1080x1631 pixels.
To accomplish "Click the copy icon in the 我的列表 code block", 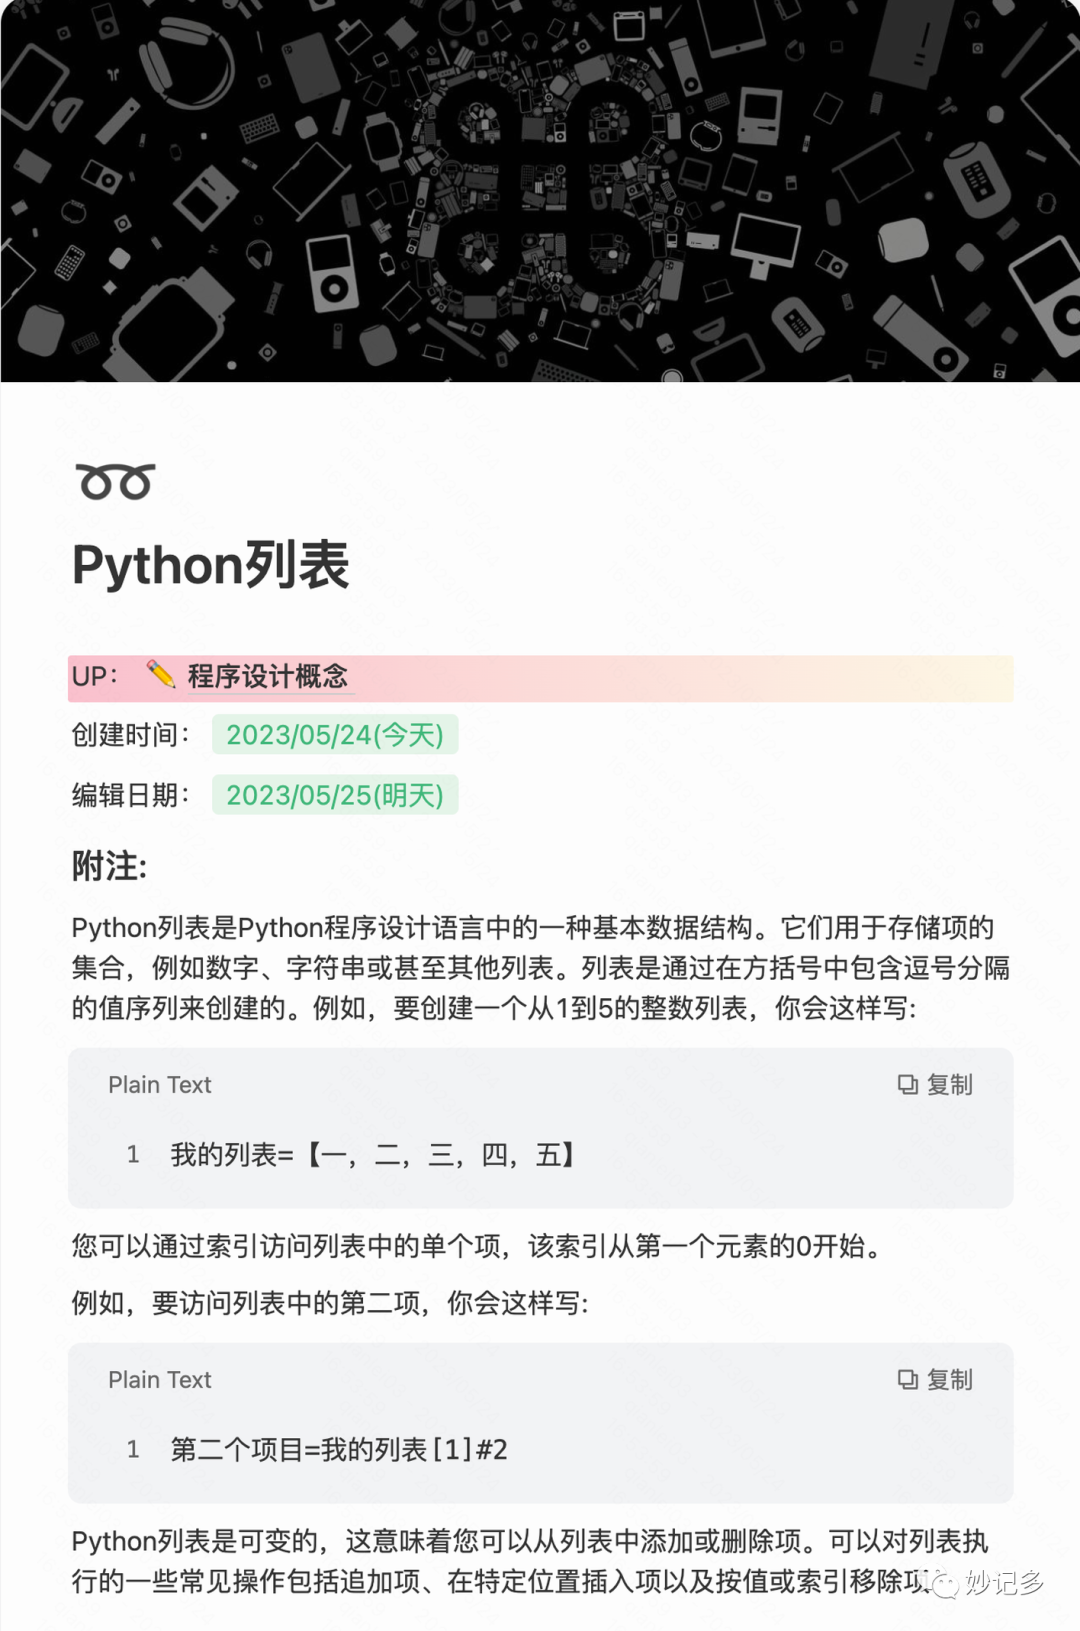I will pyautogui.click(x=907, y=1085).
